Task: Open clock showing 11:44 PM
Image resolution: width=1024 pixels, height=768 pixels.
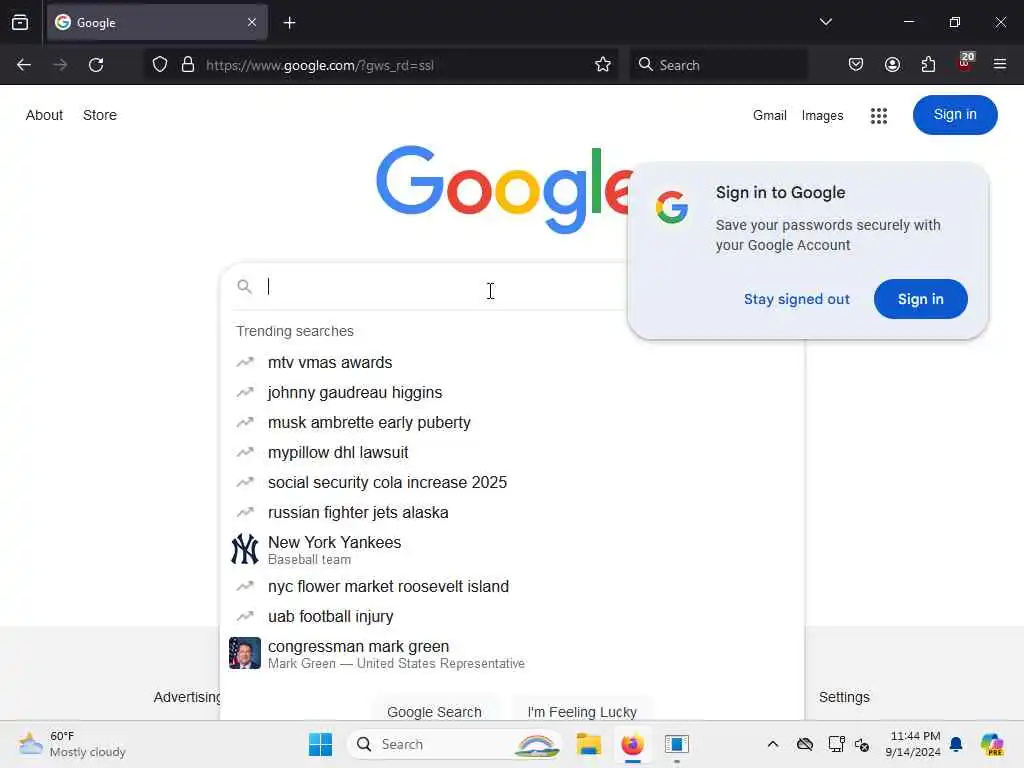Action: point(913,744)
